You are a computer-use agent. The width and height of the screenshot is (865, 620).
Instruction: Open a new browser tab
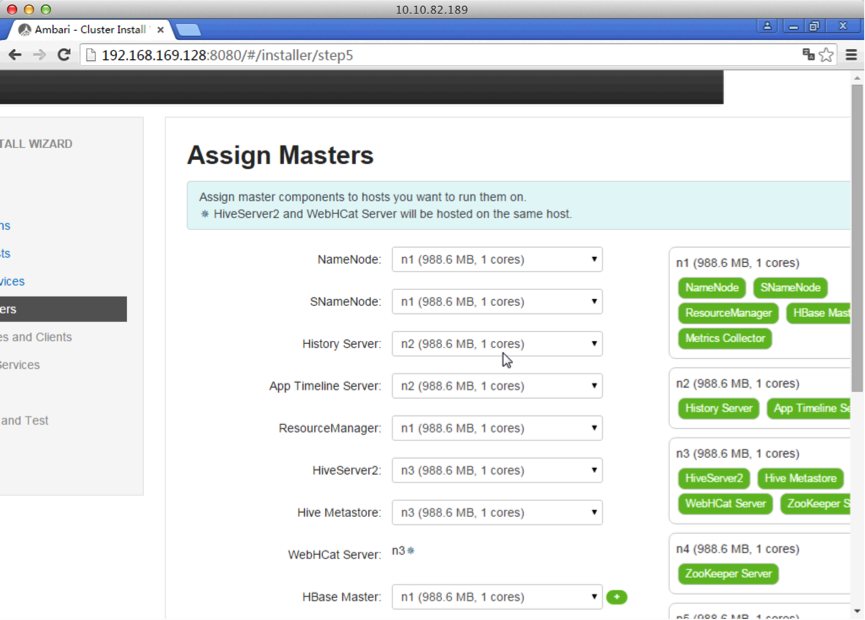point(189,30)
